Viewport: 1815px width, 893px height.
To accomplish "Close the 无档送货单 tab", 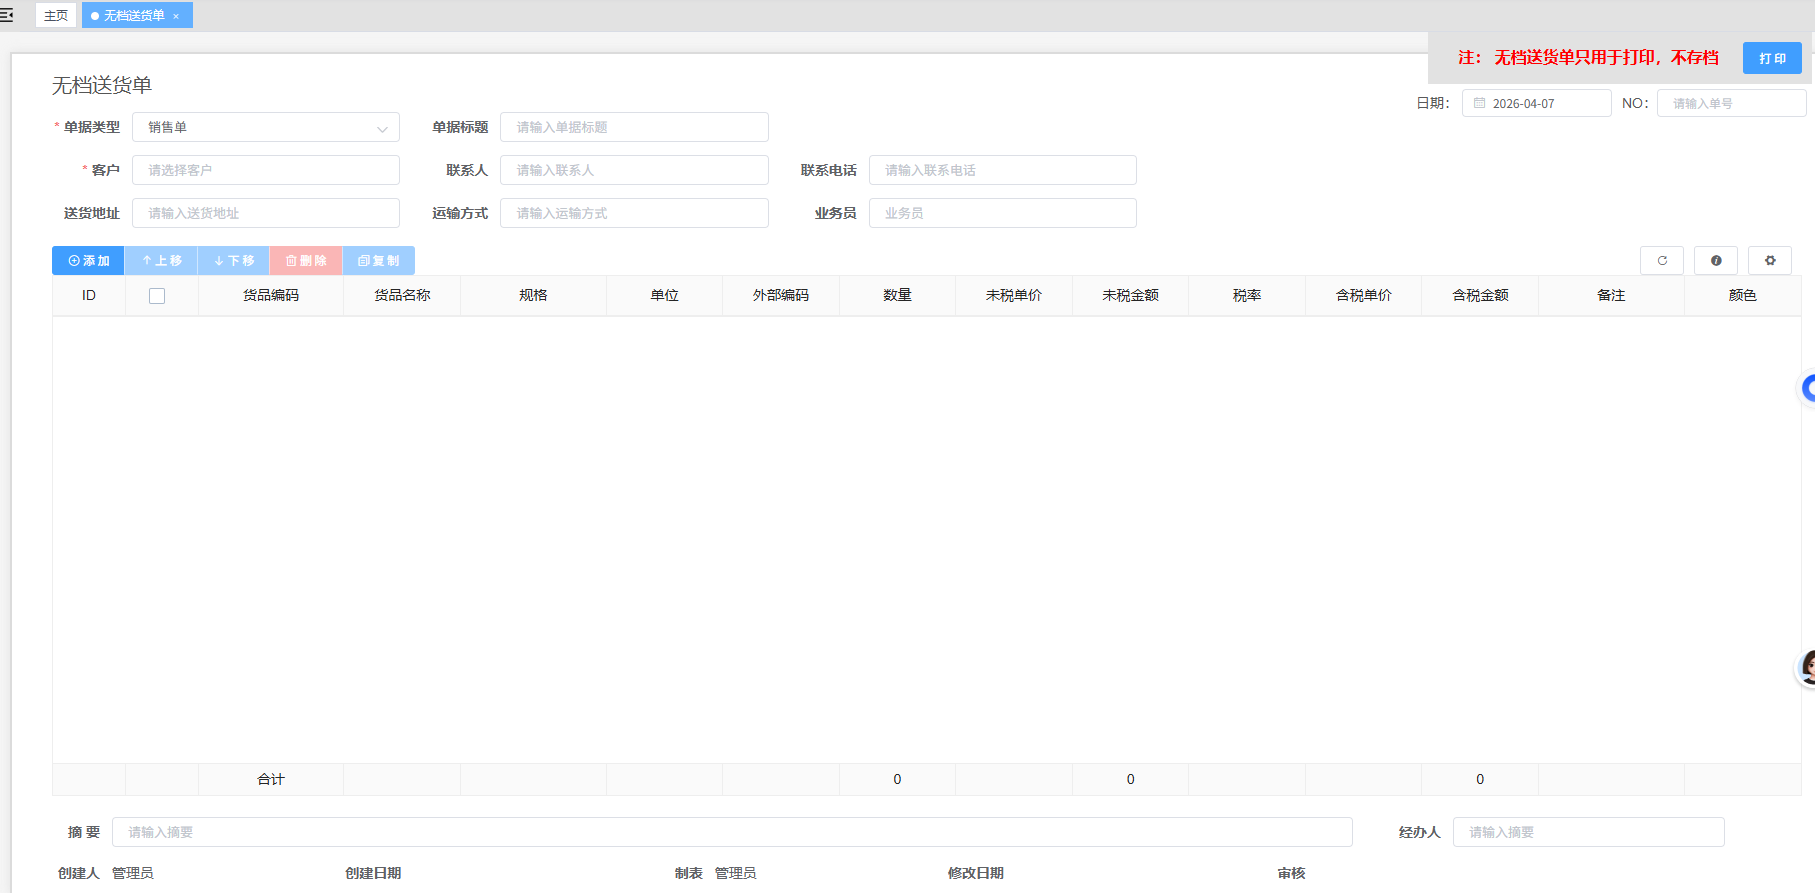I will [x=176, y=16].
